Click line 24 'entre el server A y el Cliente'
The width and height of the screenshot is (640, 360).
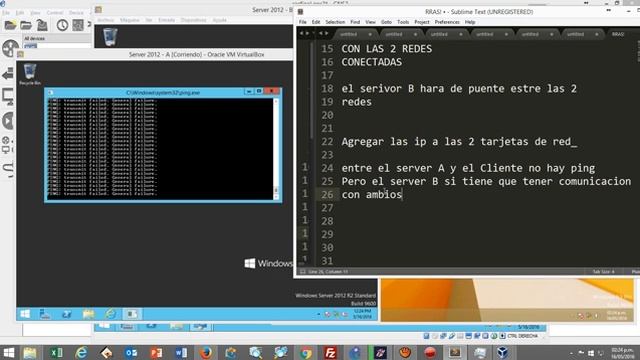coord(468,168)
